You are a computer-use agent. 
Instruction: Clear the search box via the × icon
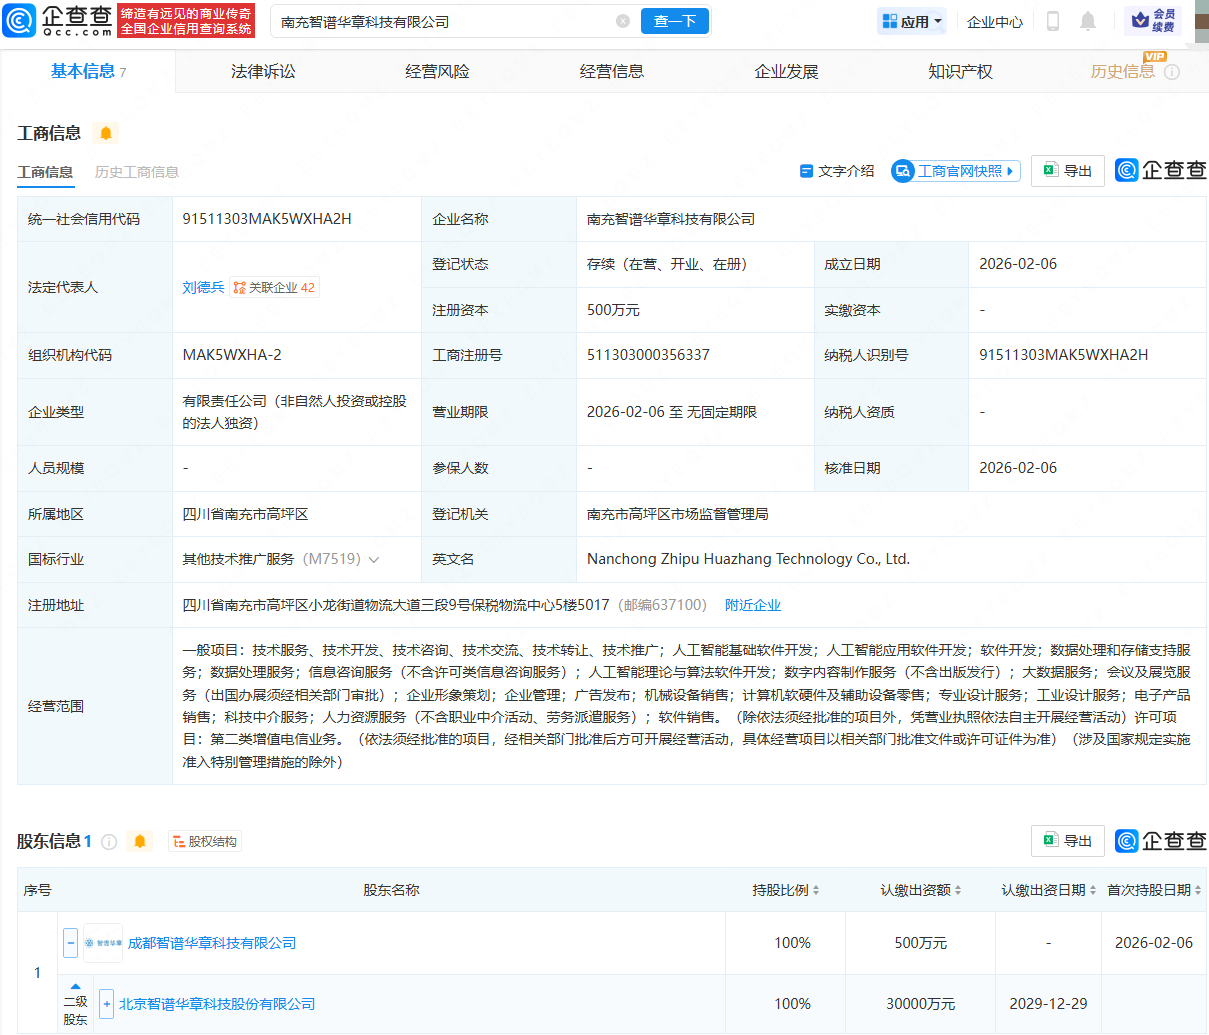coord(623,20)
